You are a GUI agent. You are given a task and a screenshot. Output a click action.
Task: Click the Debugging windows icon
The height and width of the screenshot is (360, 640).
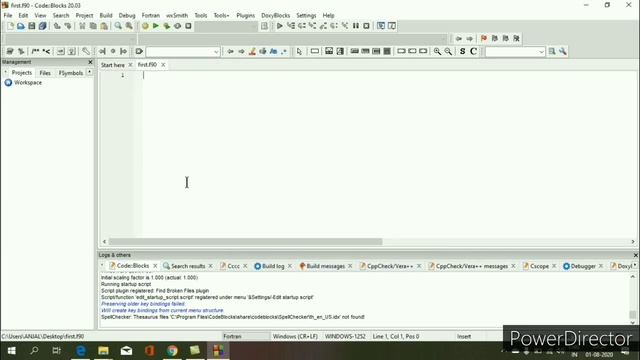(381, 26)
